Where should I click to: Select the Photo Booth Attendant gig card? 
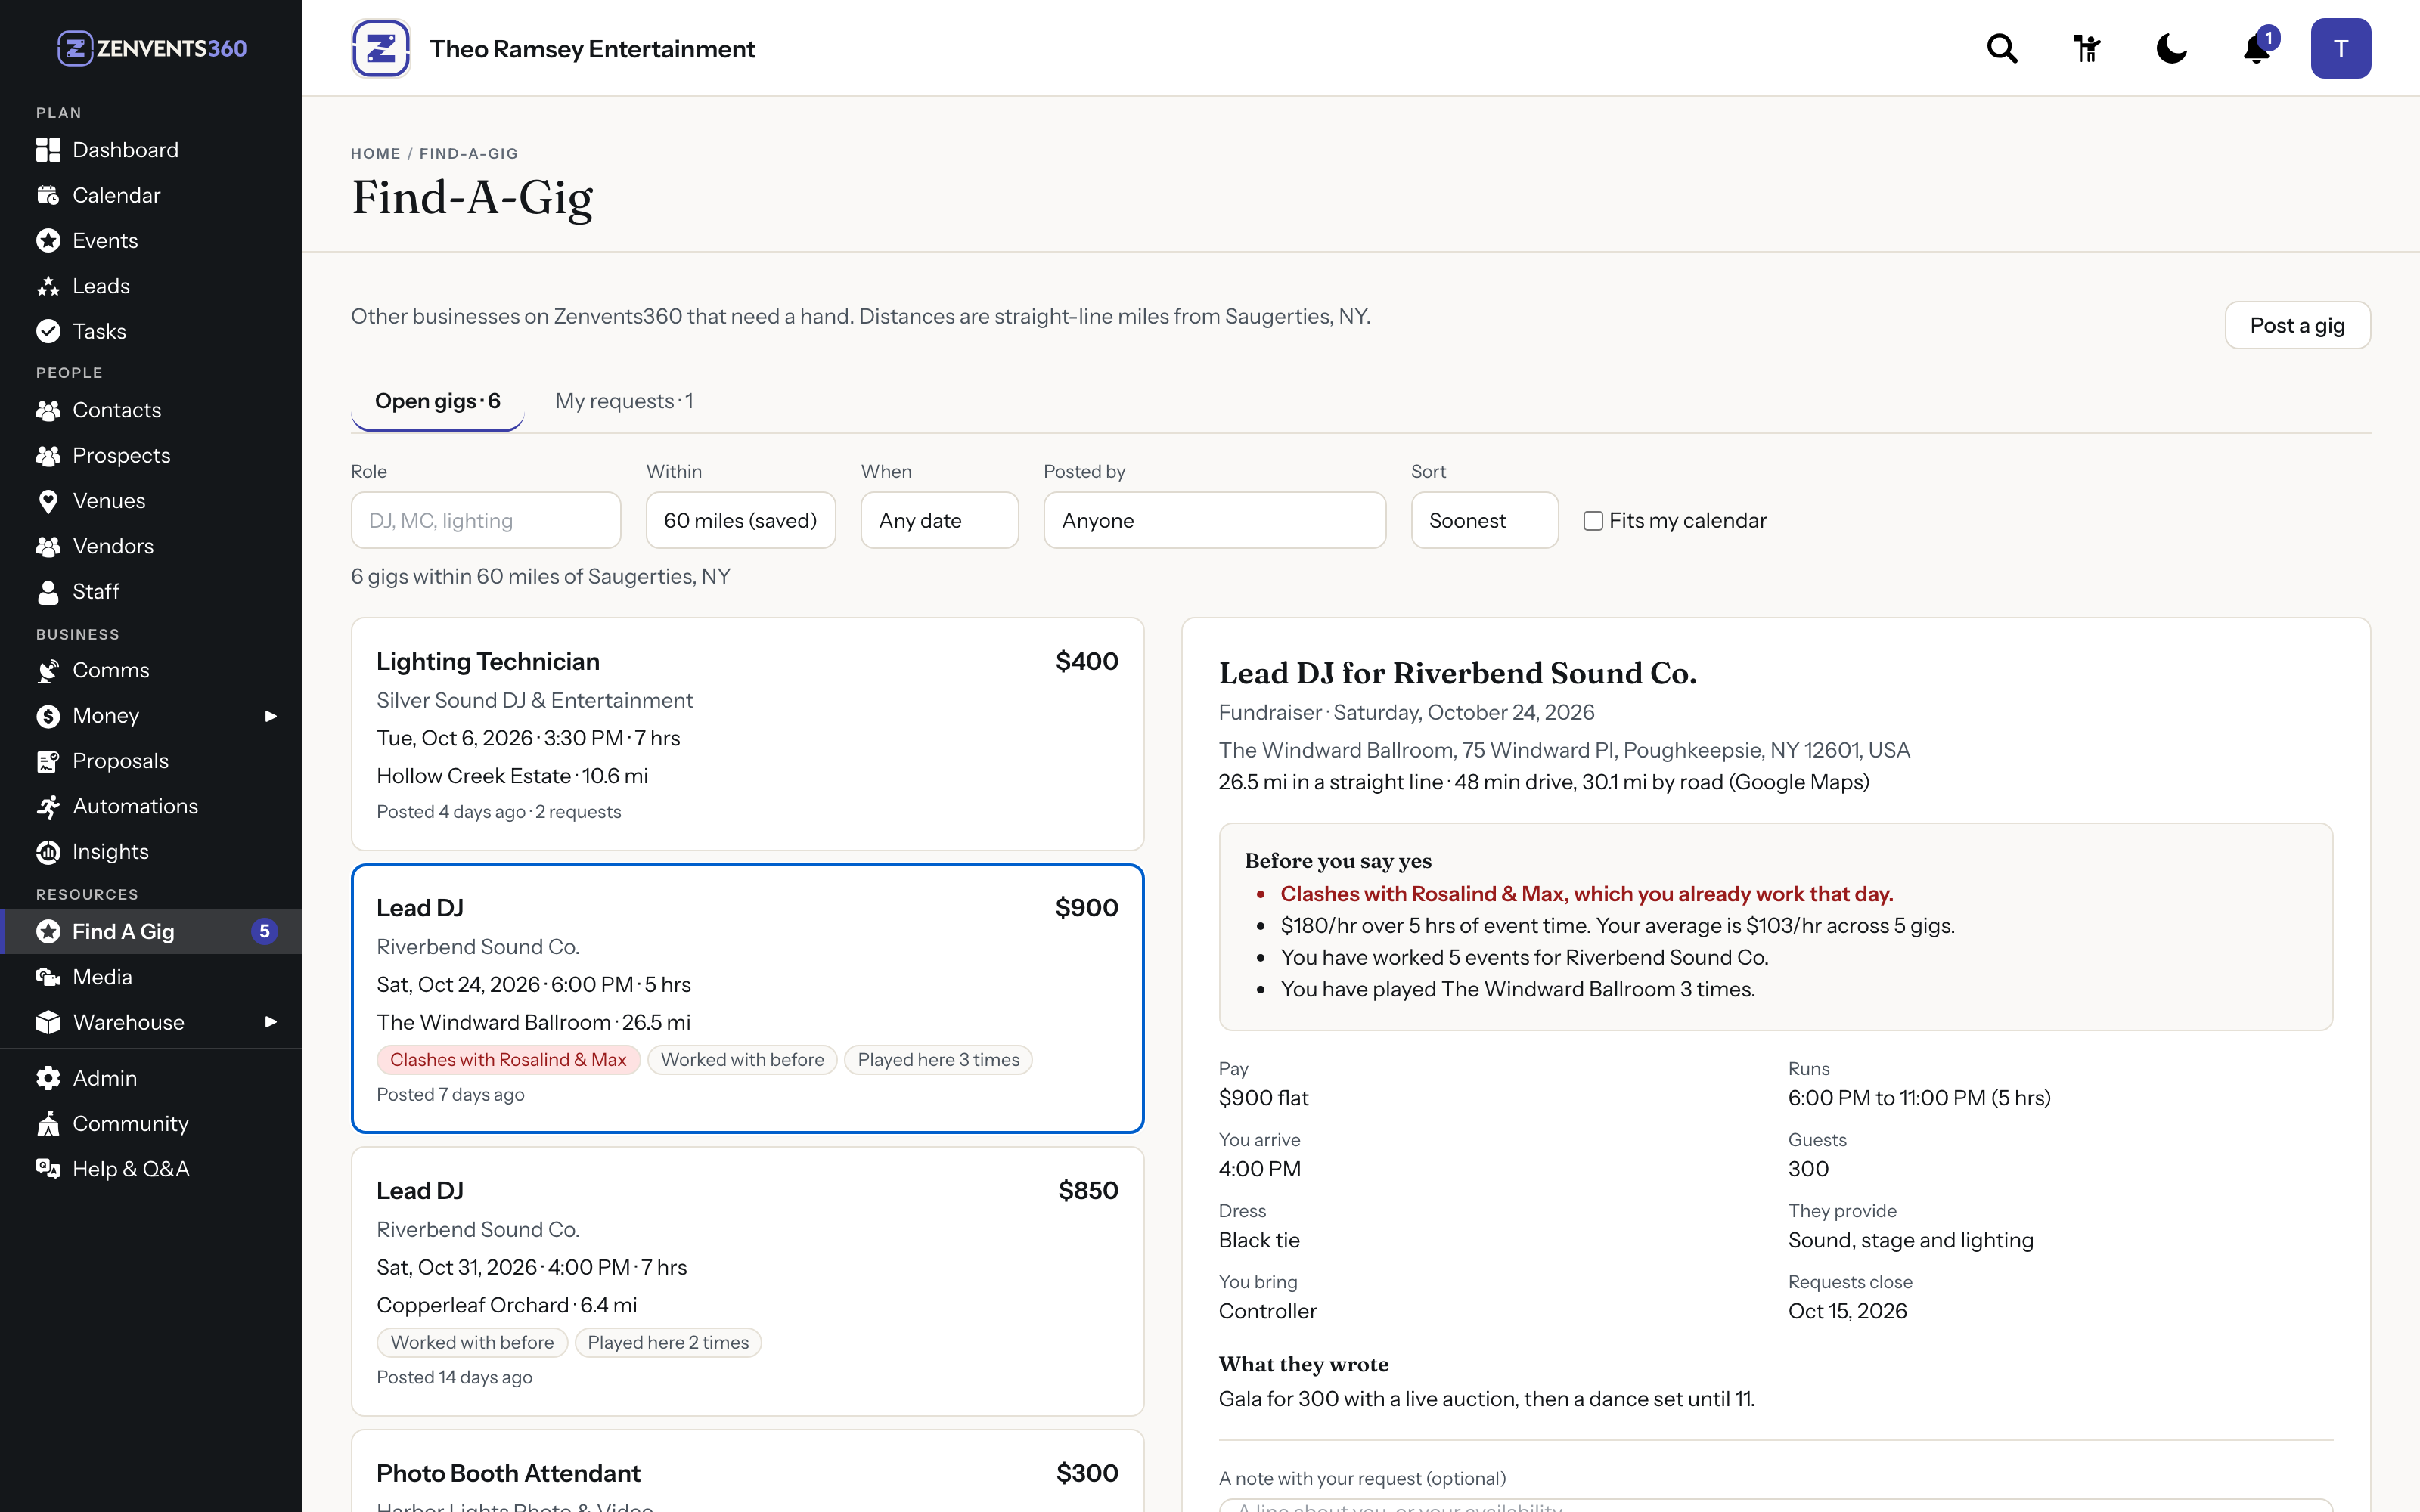[x=748, y=1472]
